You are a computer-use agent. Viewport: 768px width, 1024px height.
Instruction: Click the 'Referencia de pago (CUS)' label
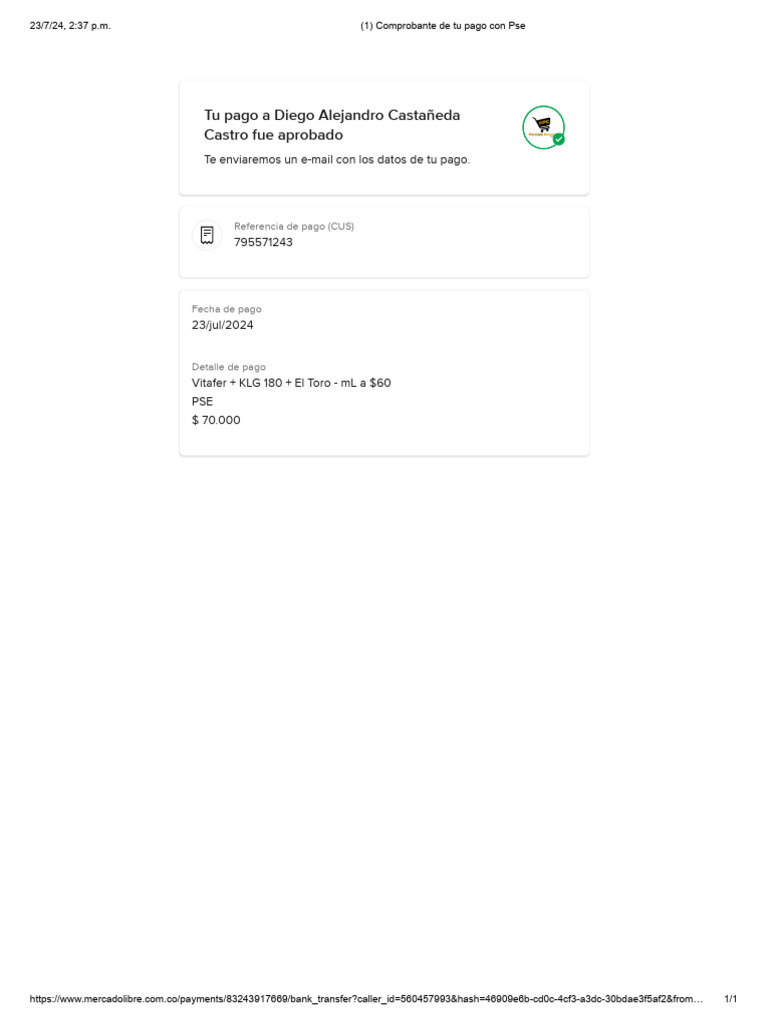coord(294,226)
